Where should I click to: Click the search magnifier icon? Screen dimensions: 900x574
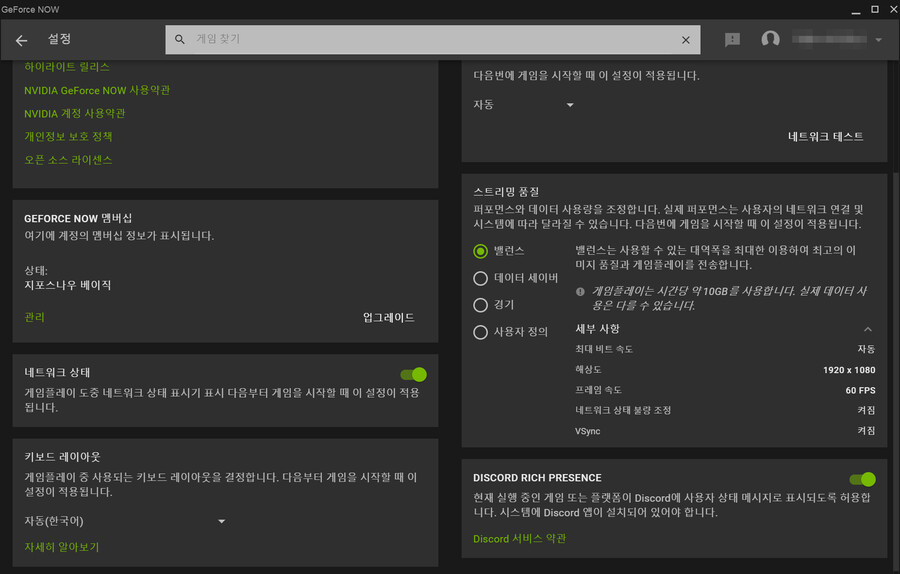(x=180, y=40)
